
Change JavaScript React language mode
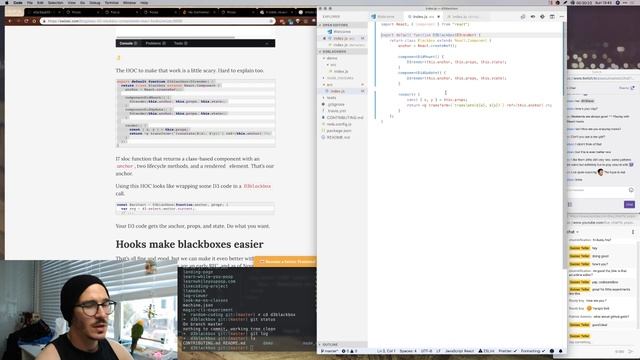click(x=459, y=351)
